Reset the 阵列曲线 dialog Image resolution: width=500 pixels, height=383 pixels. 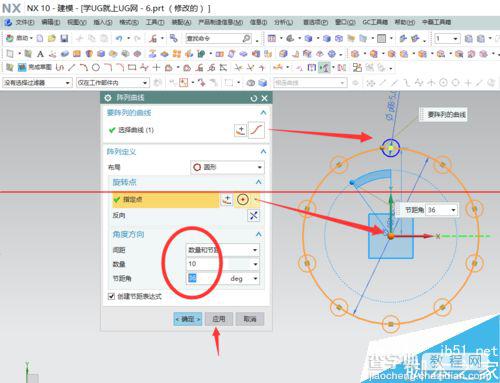tap(254, 98)
